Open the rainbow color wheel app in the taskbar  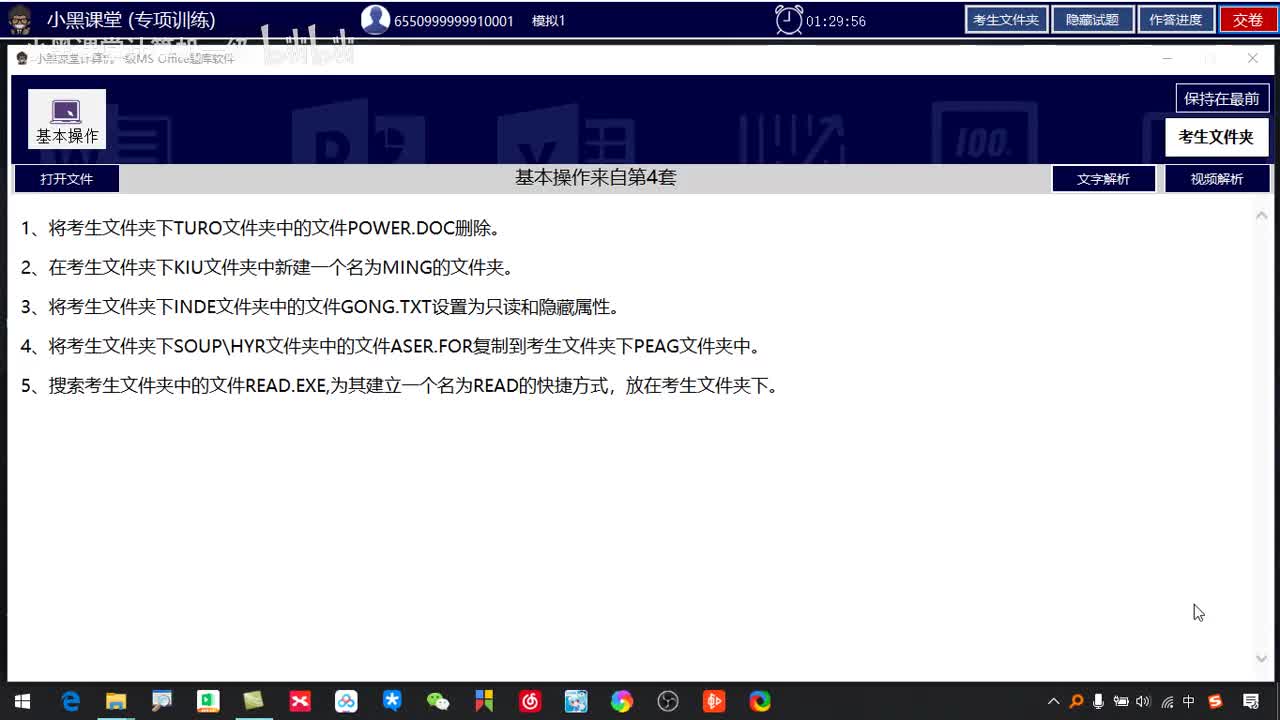[x=622, y=701]
